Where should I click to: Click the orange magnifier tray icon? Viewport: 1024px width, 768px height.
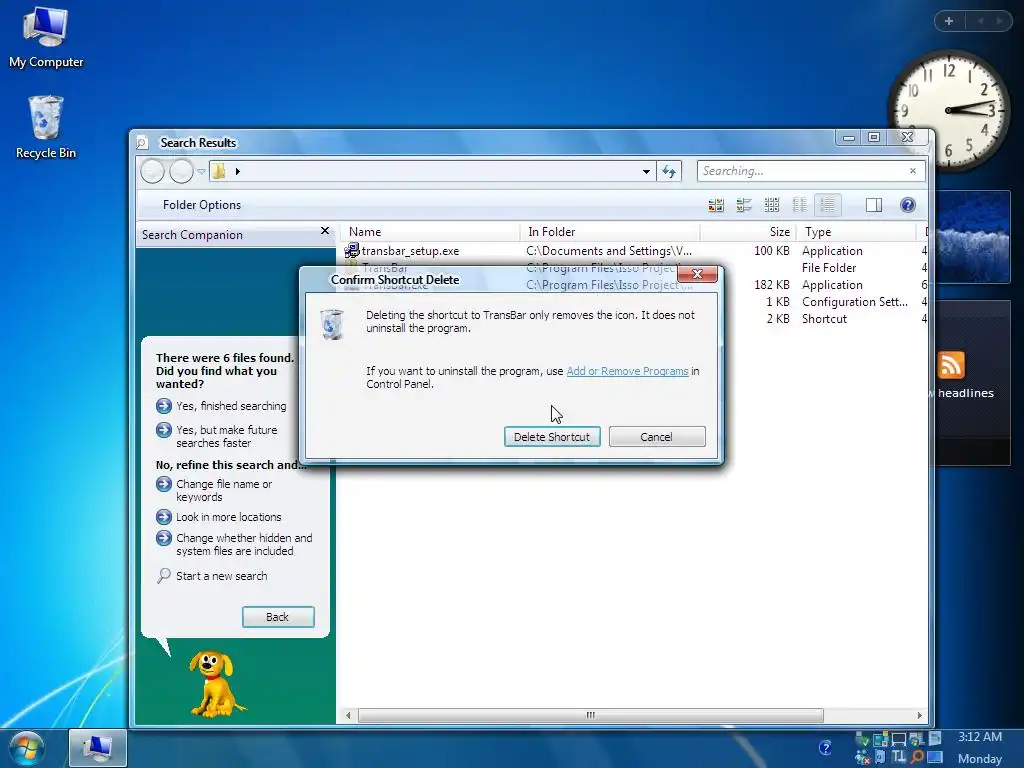[918, 756]
